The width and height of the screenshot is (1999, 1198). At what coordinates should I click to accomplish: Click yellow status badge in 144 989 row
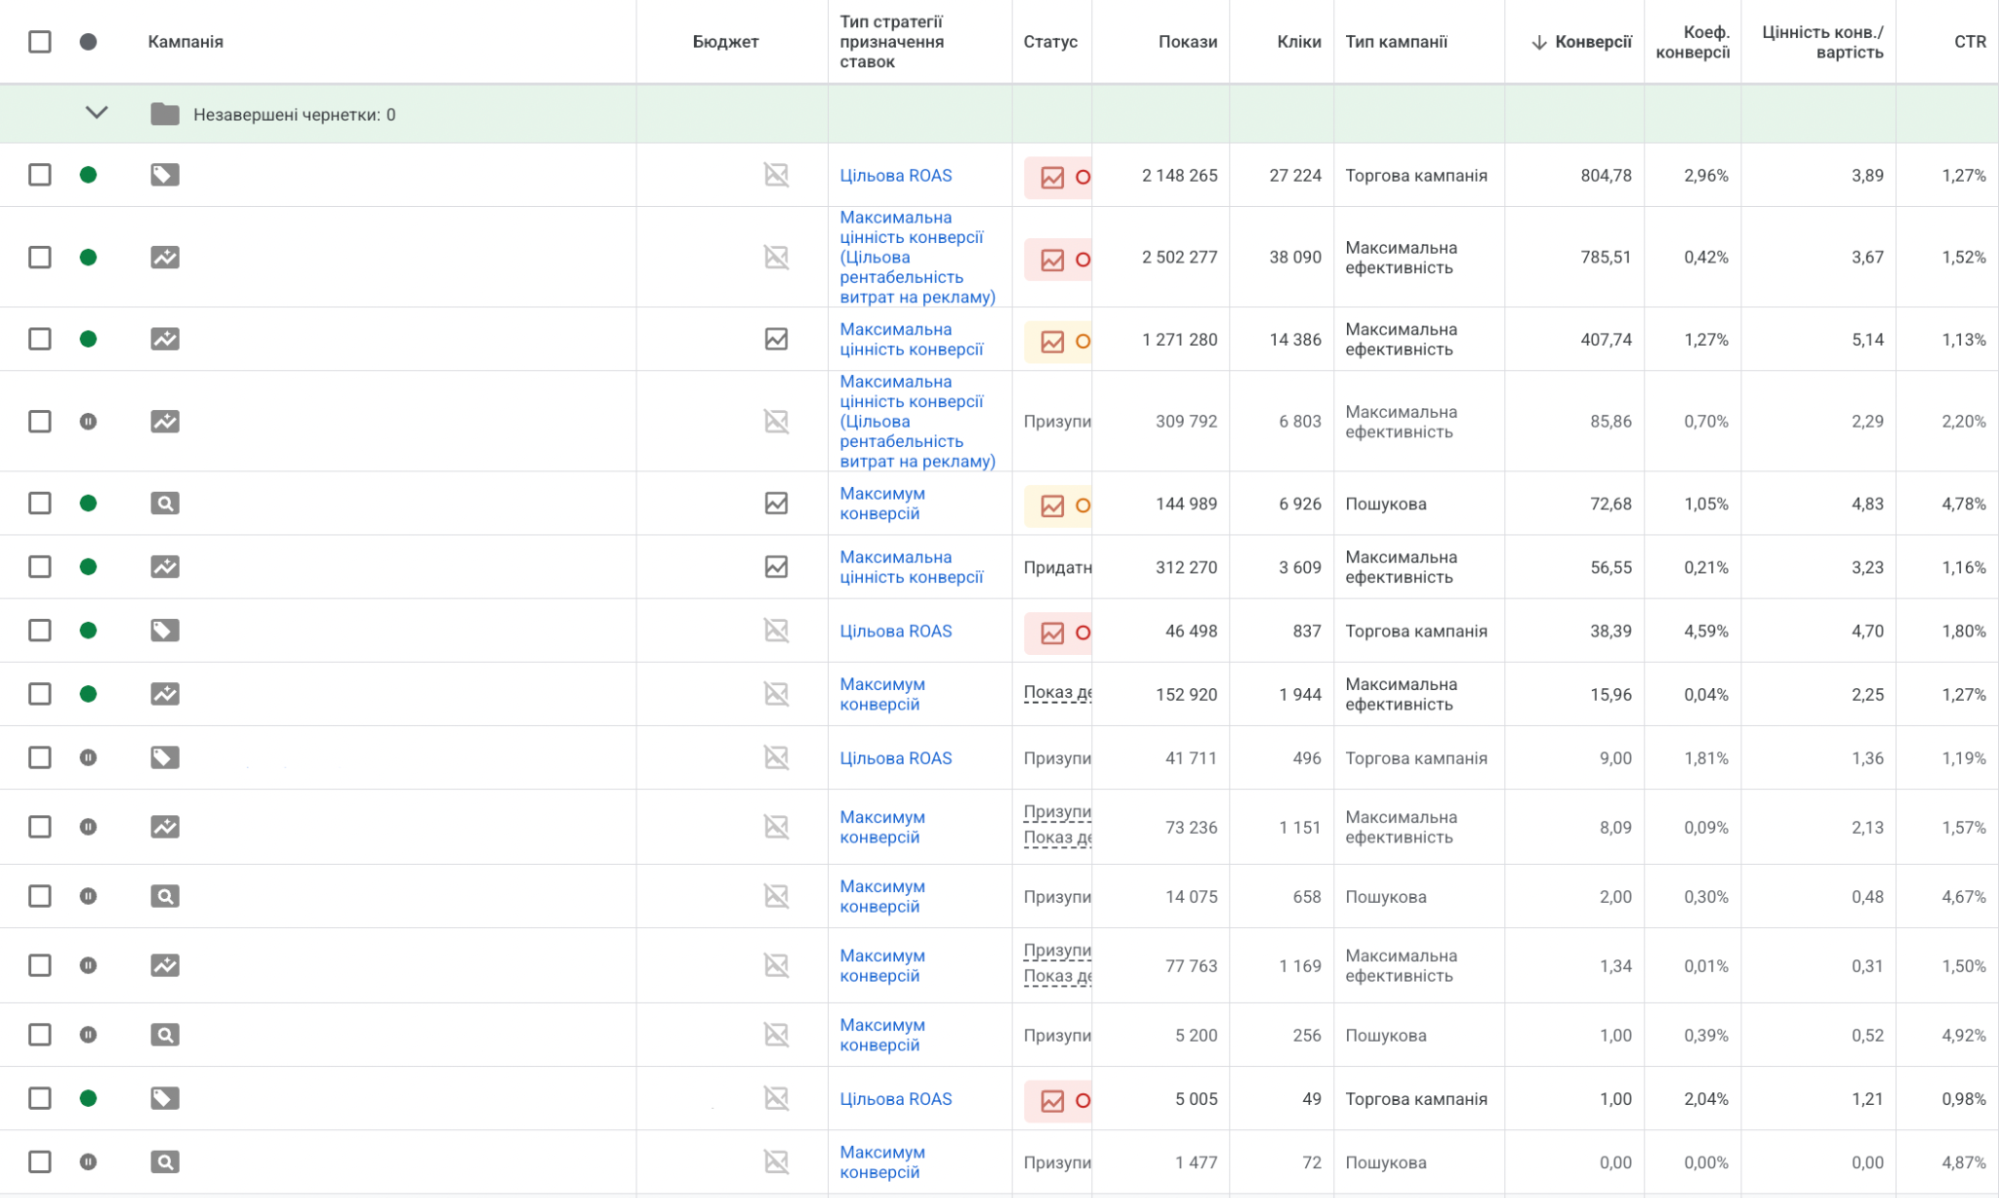coord(1057,505)
